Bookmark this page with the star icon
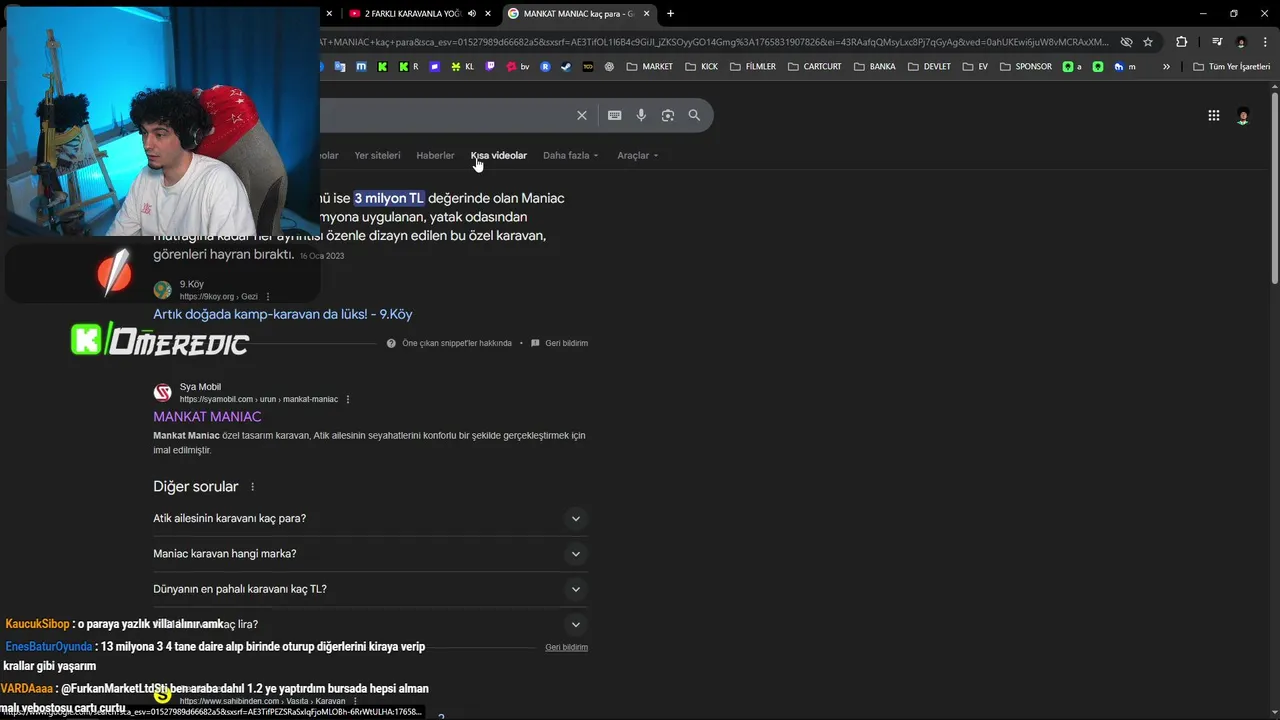1280x720 pixels. click(x=1148, y=42)
